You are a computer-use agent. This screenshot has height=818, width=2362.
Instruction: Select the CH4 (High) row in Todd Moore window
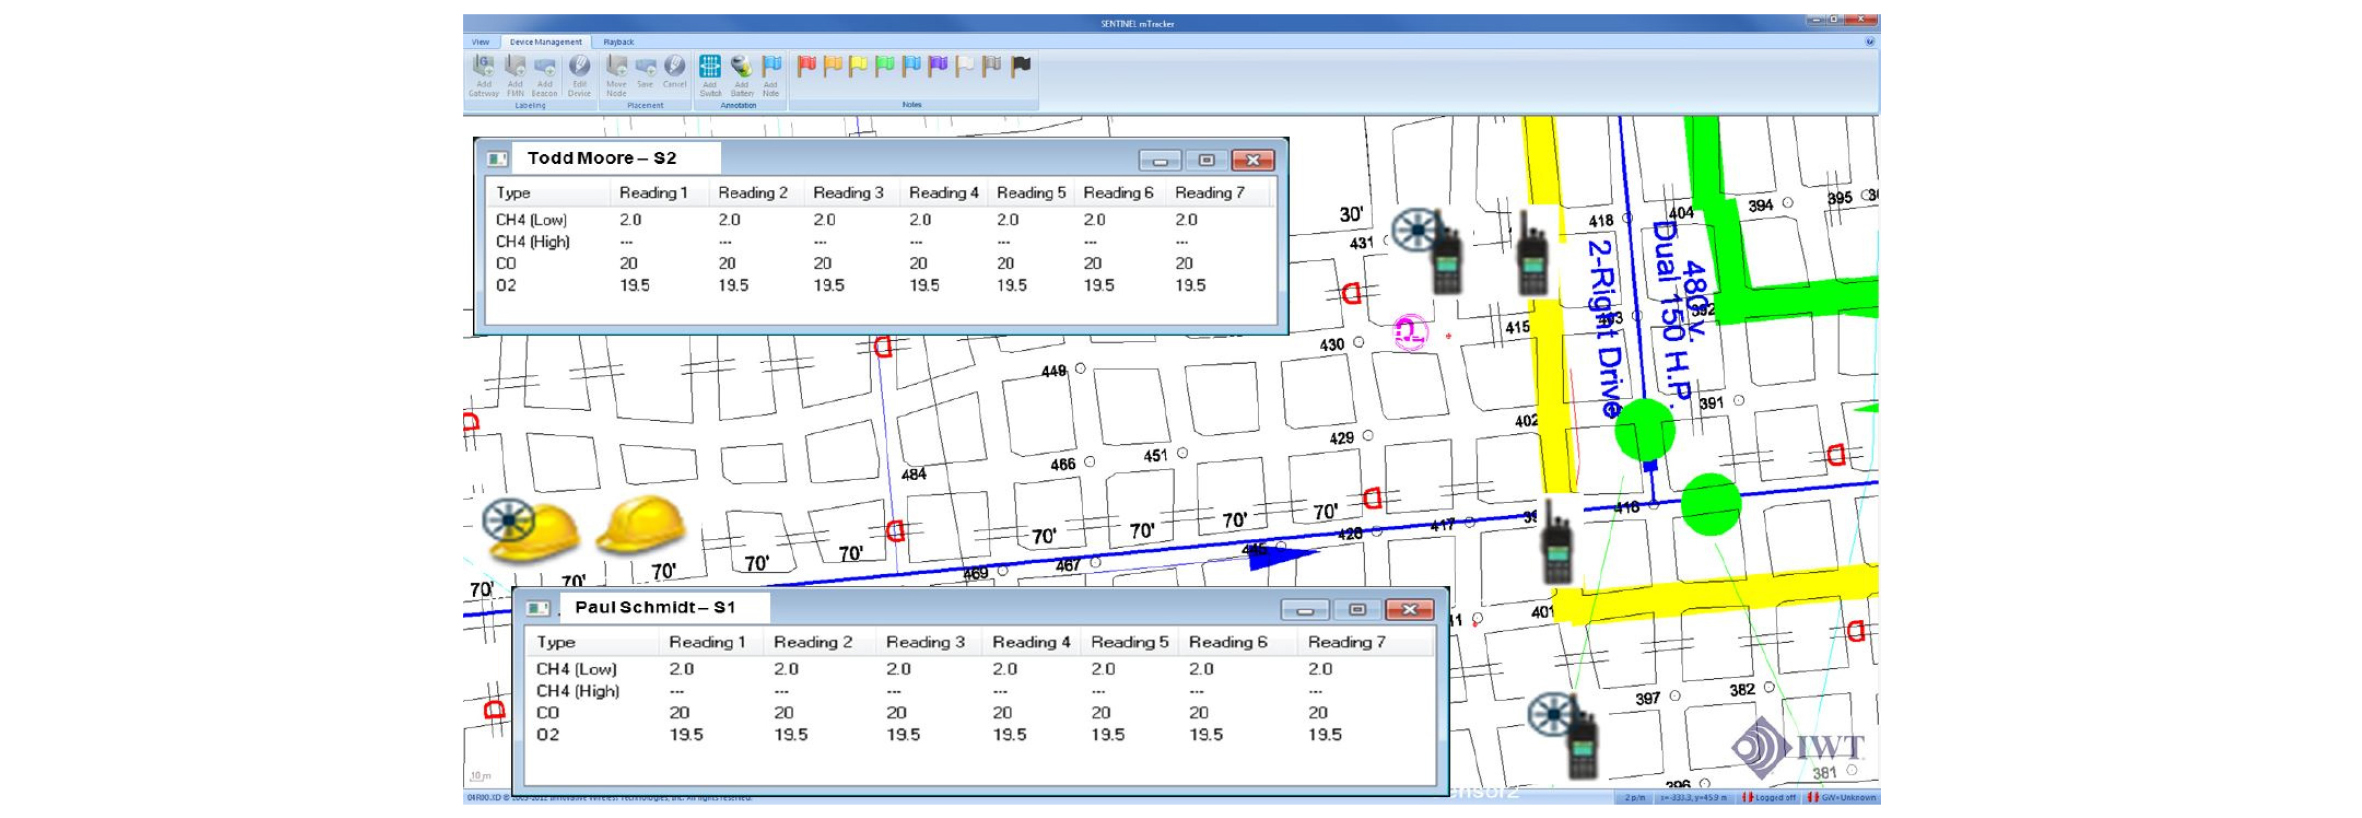coord(880,242)
